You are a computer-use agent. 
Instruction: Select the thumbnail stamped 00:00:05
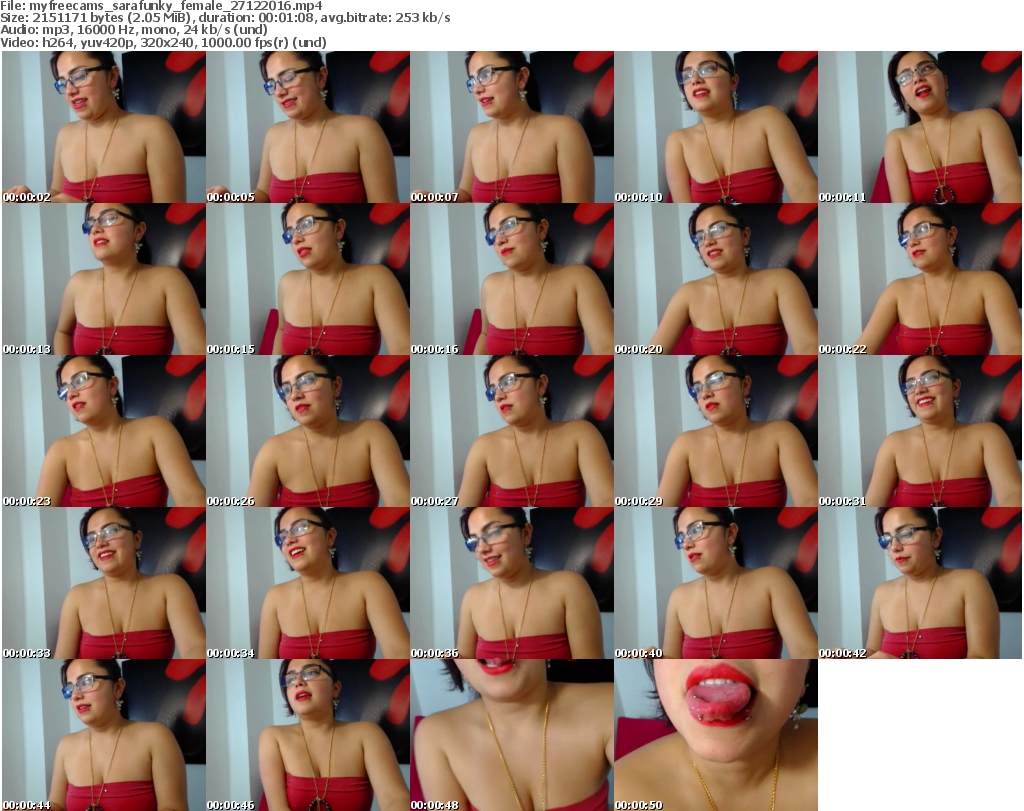point(308,127)
